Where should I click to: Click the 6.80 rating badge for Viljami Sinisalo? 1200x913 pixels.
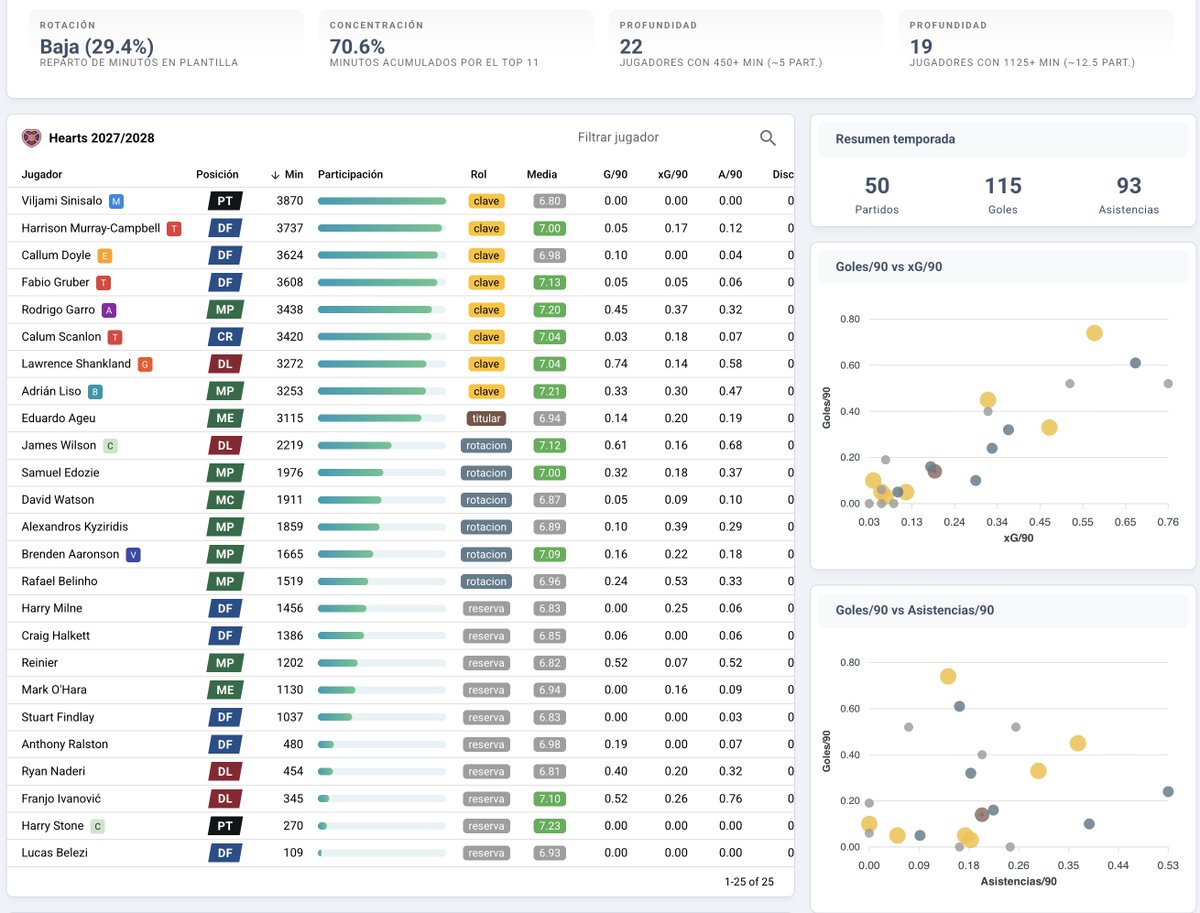tap(550, 201)
